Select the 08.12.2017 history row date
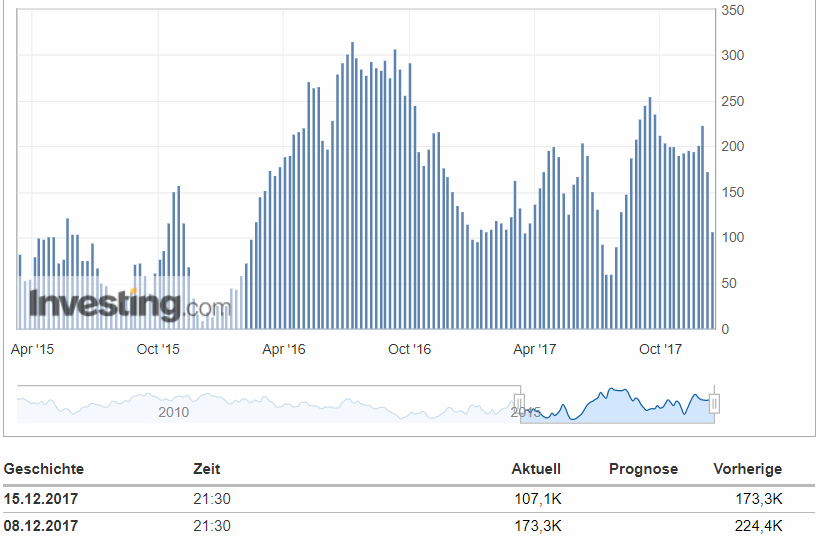This screenshot has width=826, height=538. pyautogui.click(x=41, y=526)
